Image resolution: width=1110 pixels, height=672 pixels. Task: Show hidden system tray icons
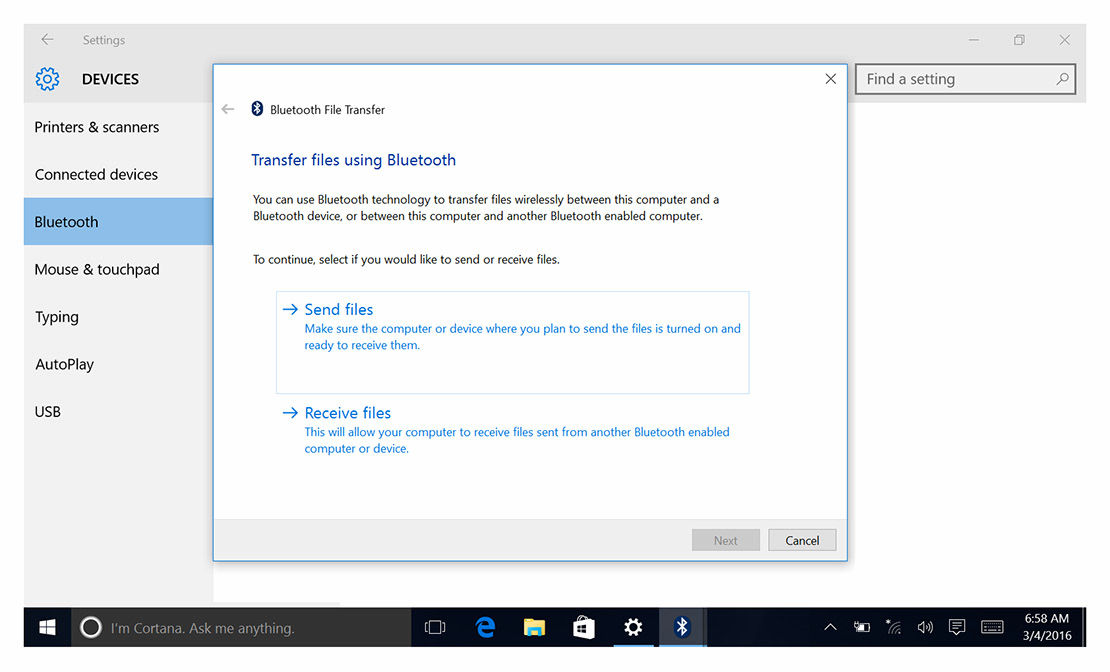click(830, 627)
